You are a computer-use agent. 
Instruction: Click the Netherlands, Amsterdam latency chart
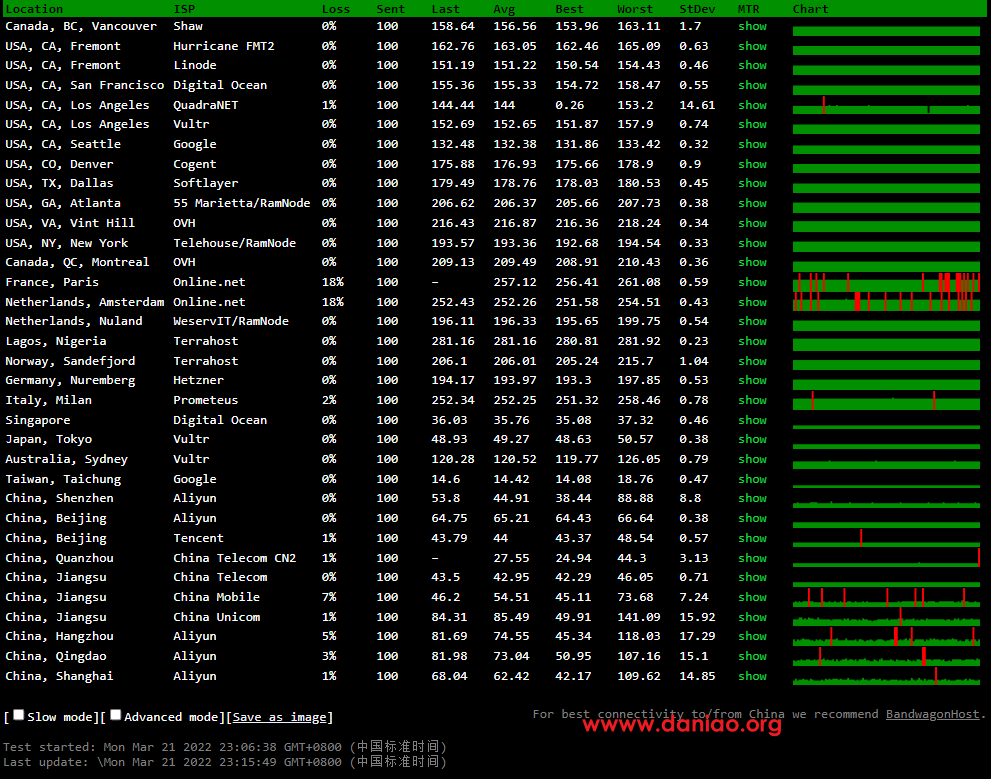point(886,302)
